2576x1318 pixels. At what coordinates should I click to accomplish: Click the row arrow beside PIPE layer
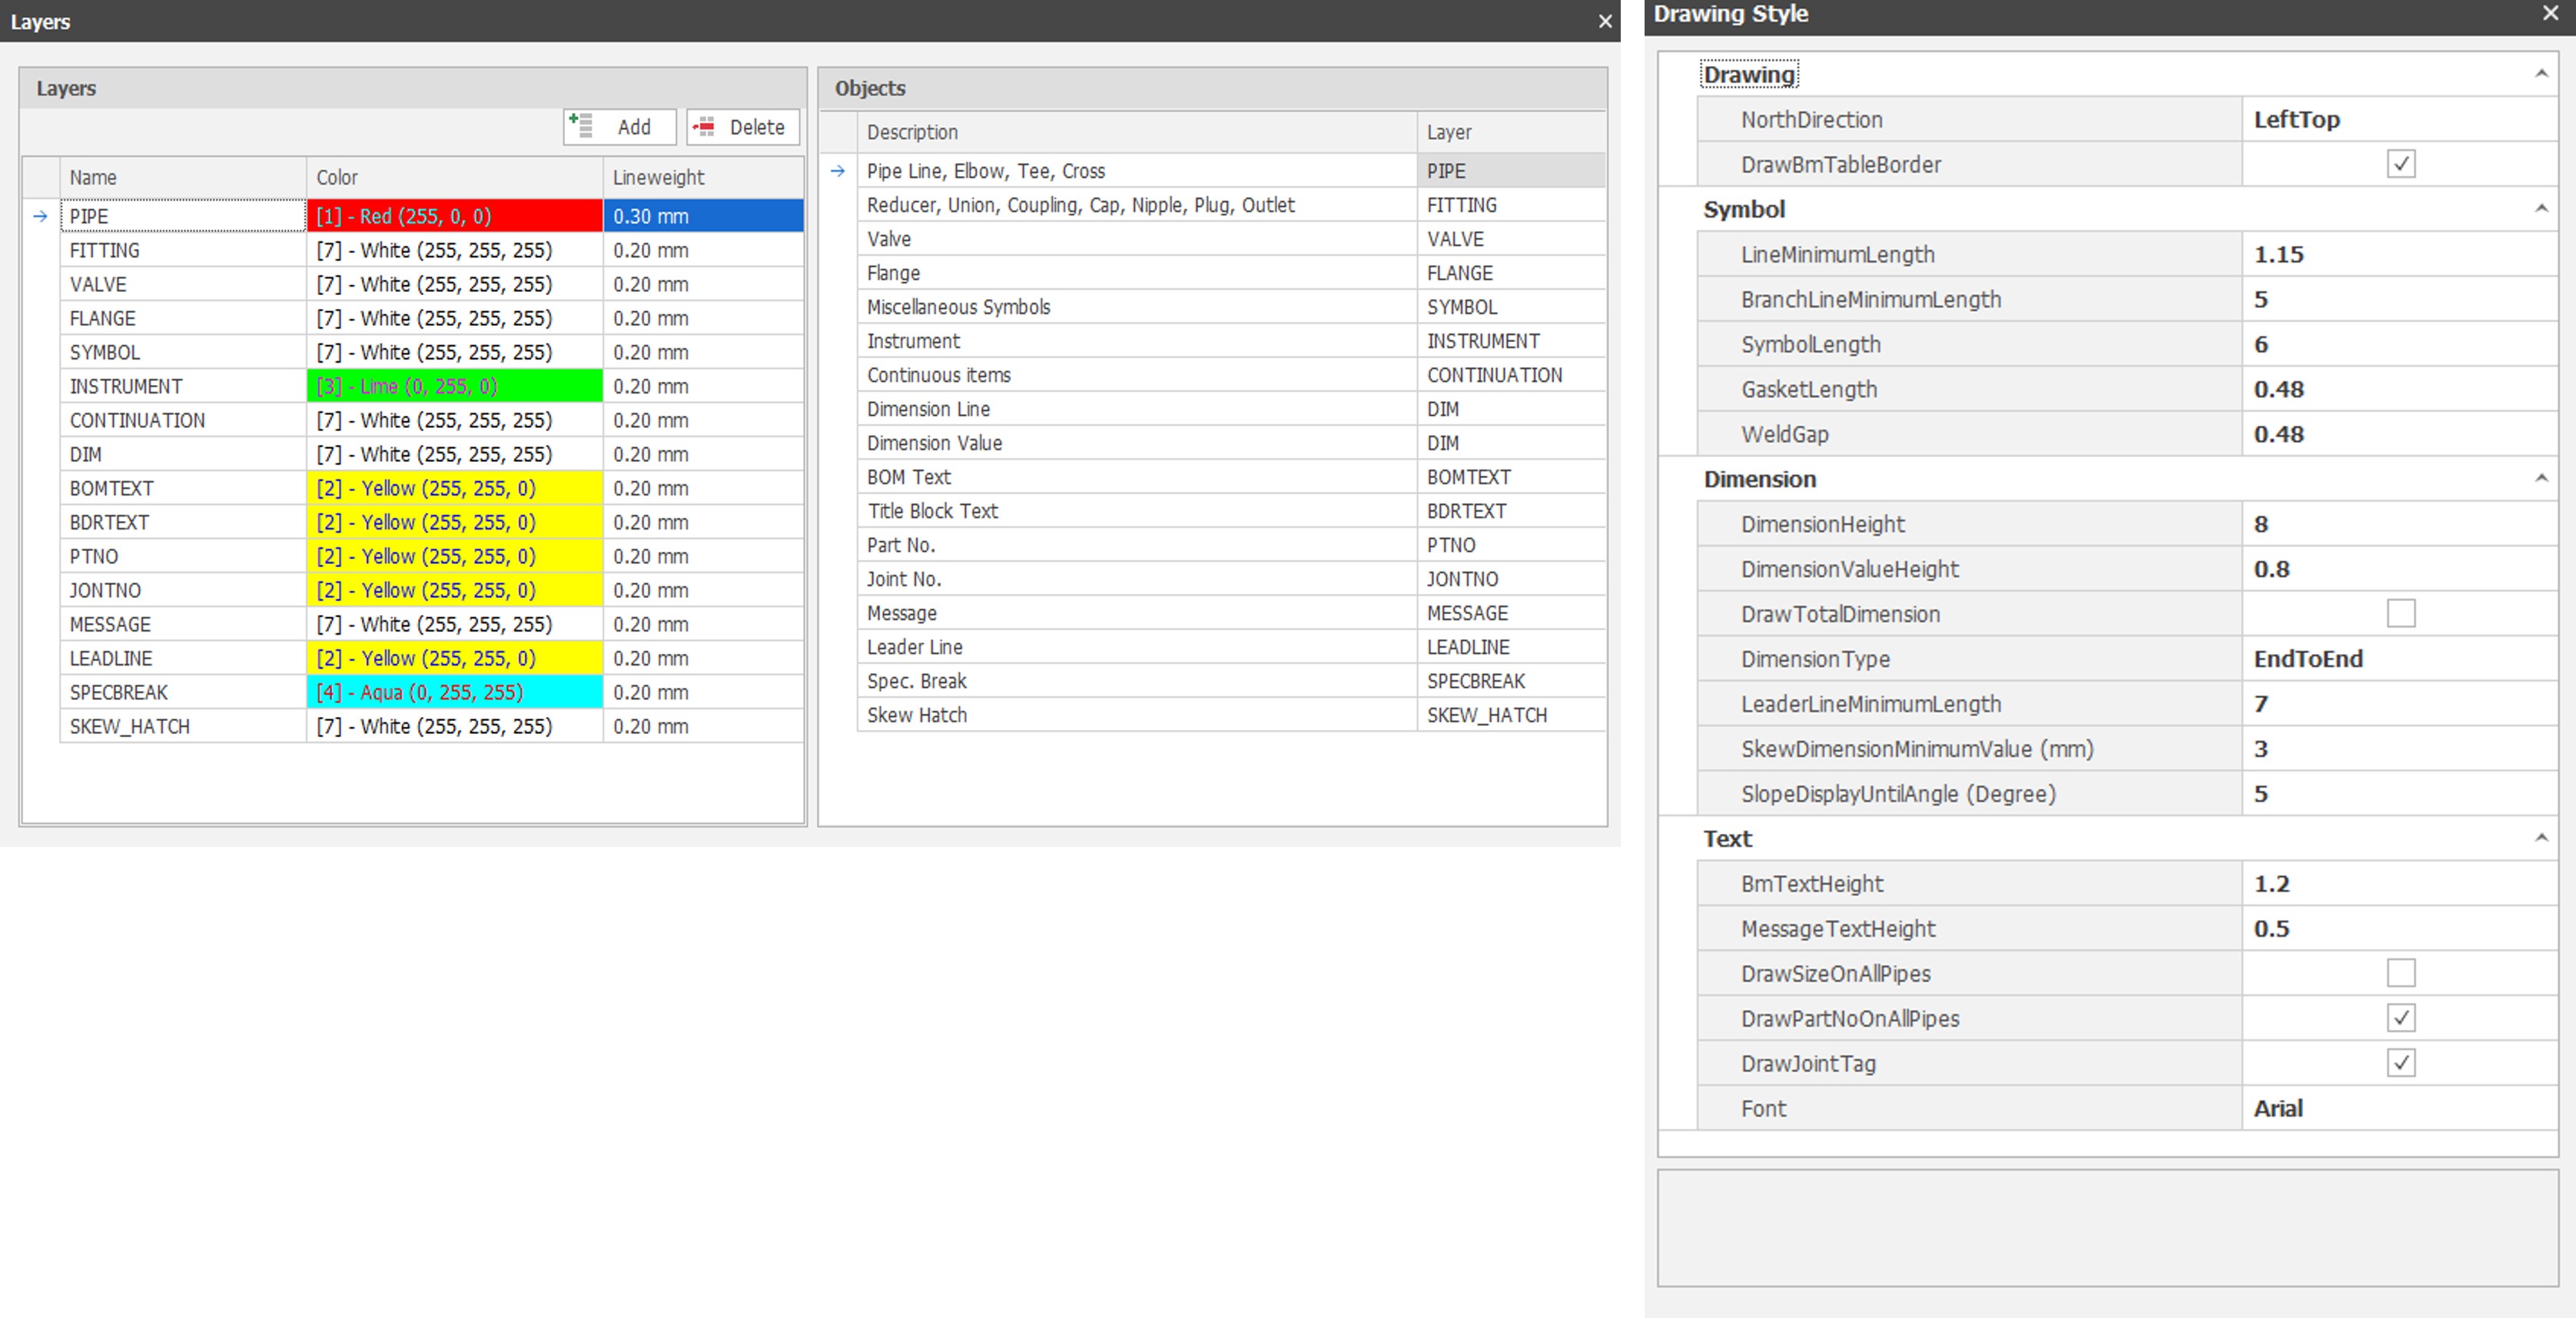click(x=40, y=216)
